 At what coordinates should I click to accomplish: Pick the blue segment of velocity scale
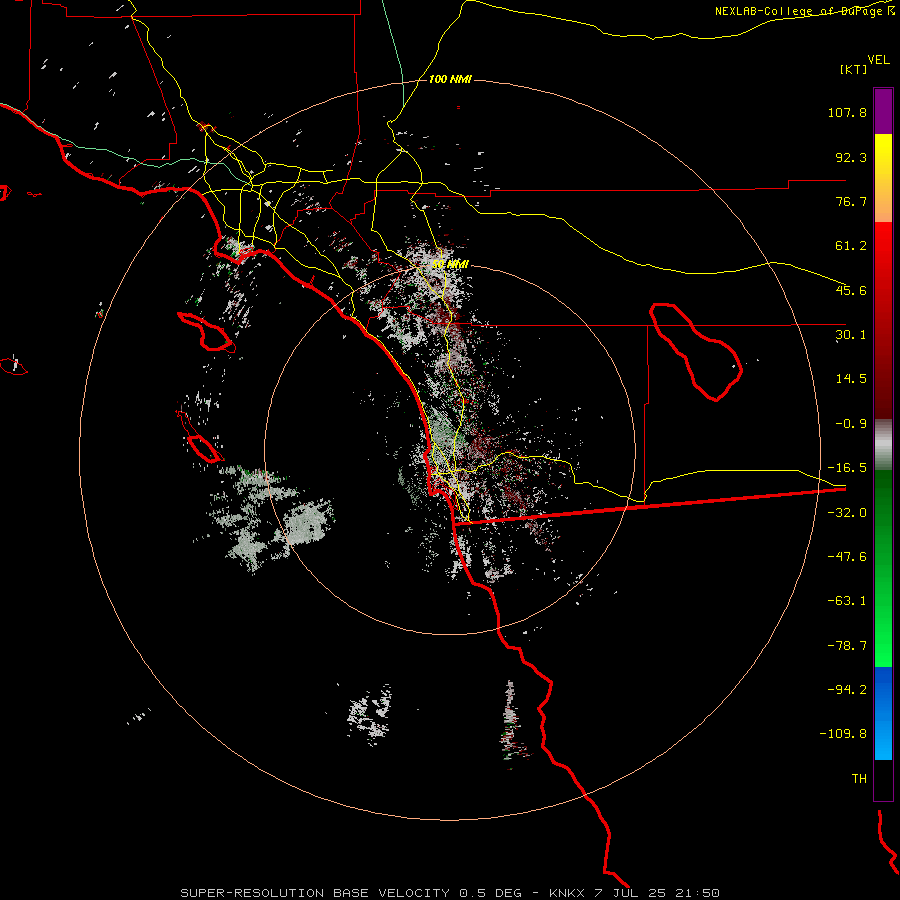[x=883, y=713]
